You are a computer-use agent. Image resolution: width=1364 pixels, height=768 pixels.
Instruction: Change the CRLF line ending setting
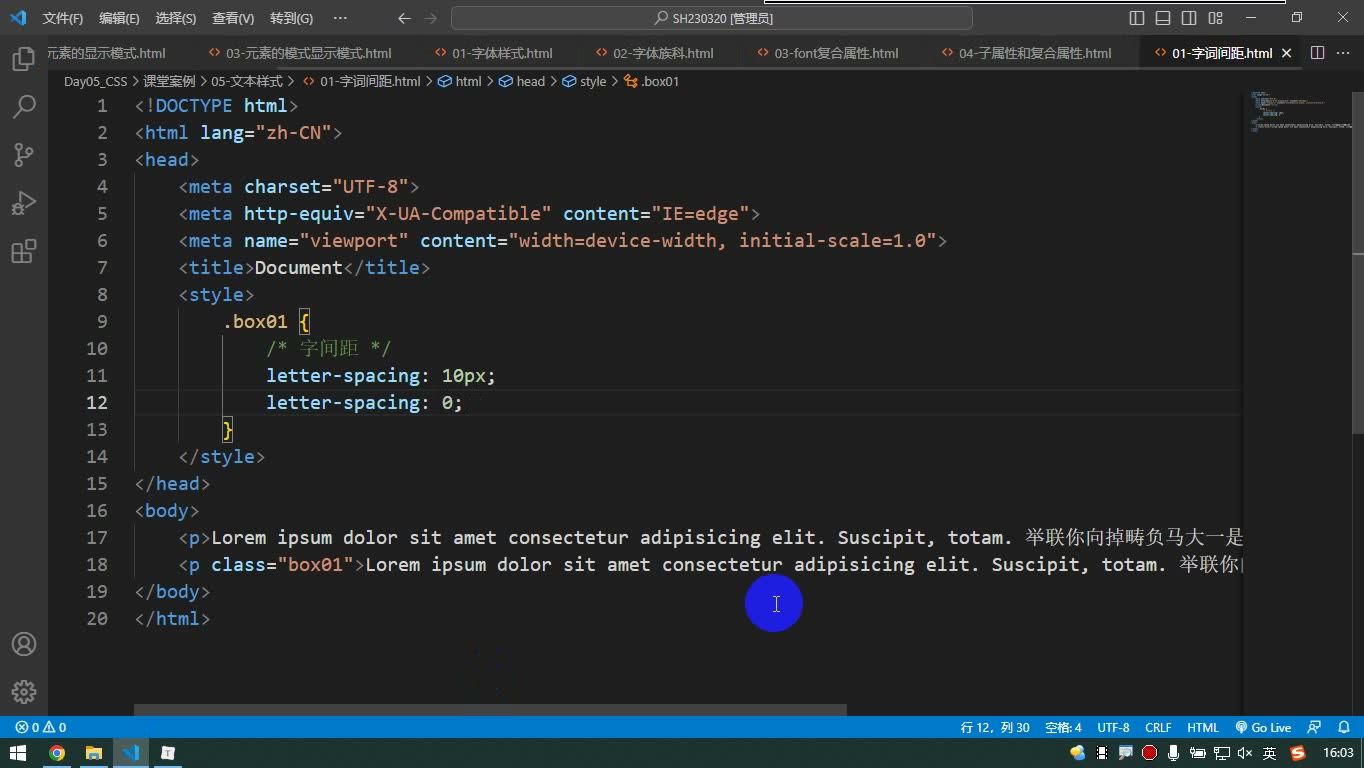tap(1158, 727)
